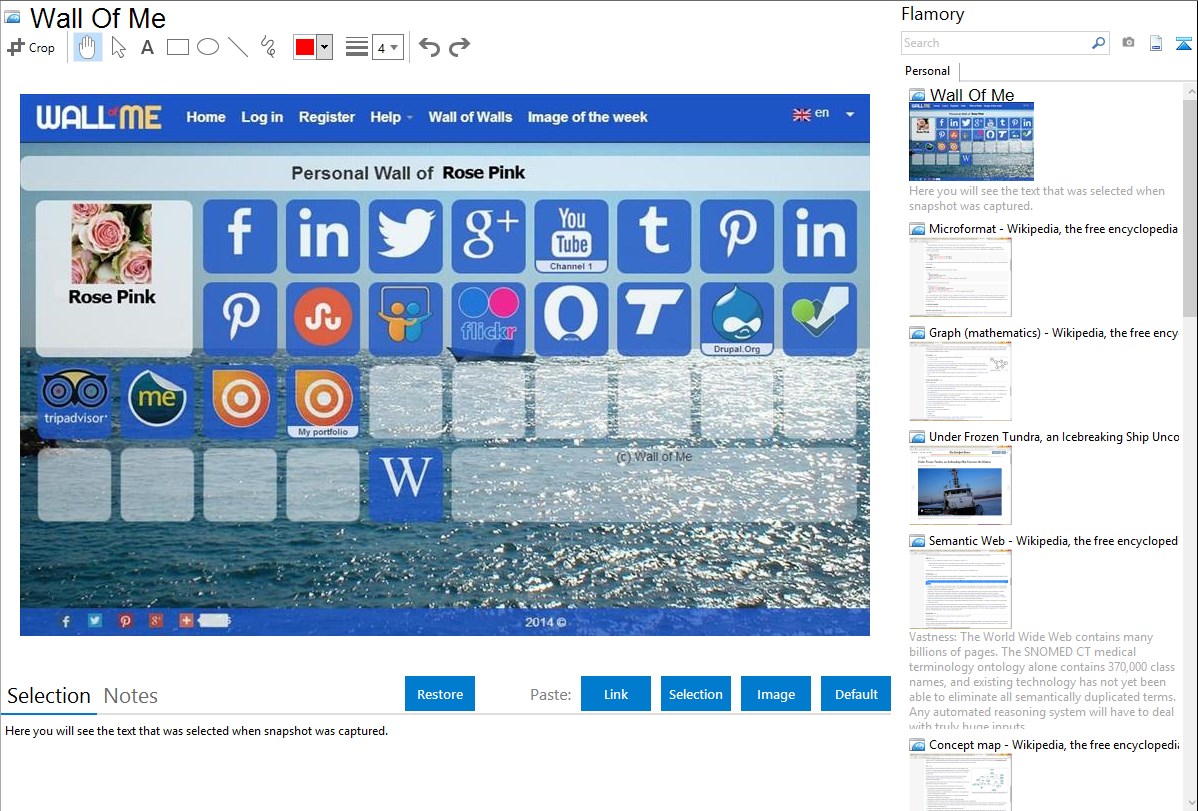Click Rose Pink profile picture

112,243
